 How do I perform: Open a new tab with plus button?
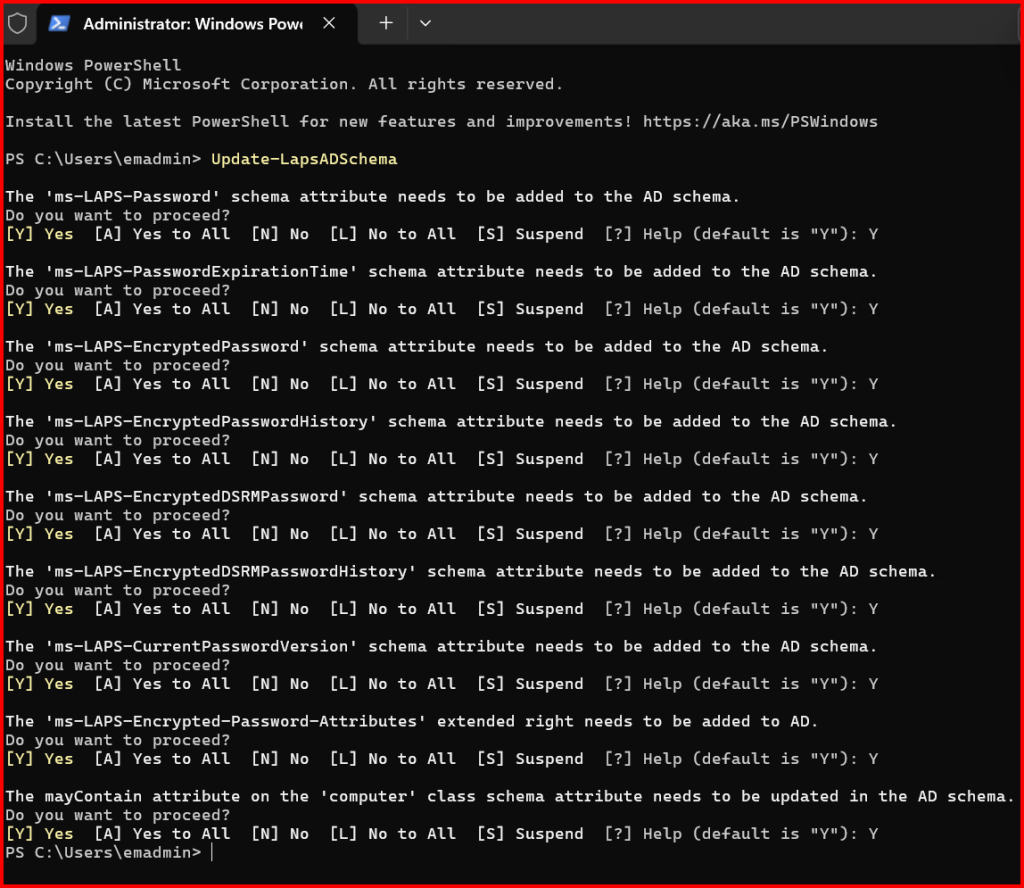[x=386, y=23]
